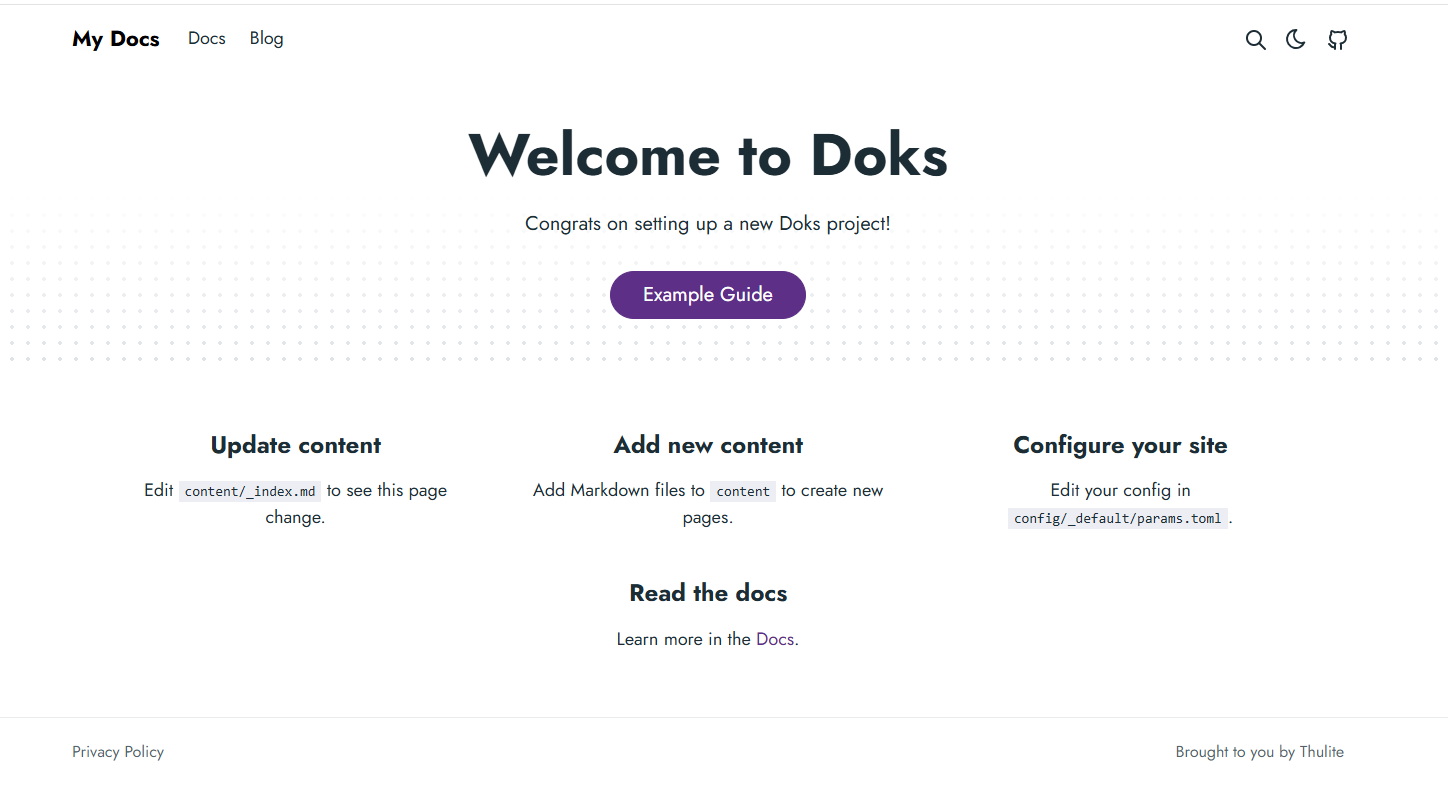Click the Read the docs heading
The image size is (1448, 798).
click(x=708, y=593)
